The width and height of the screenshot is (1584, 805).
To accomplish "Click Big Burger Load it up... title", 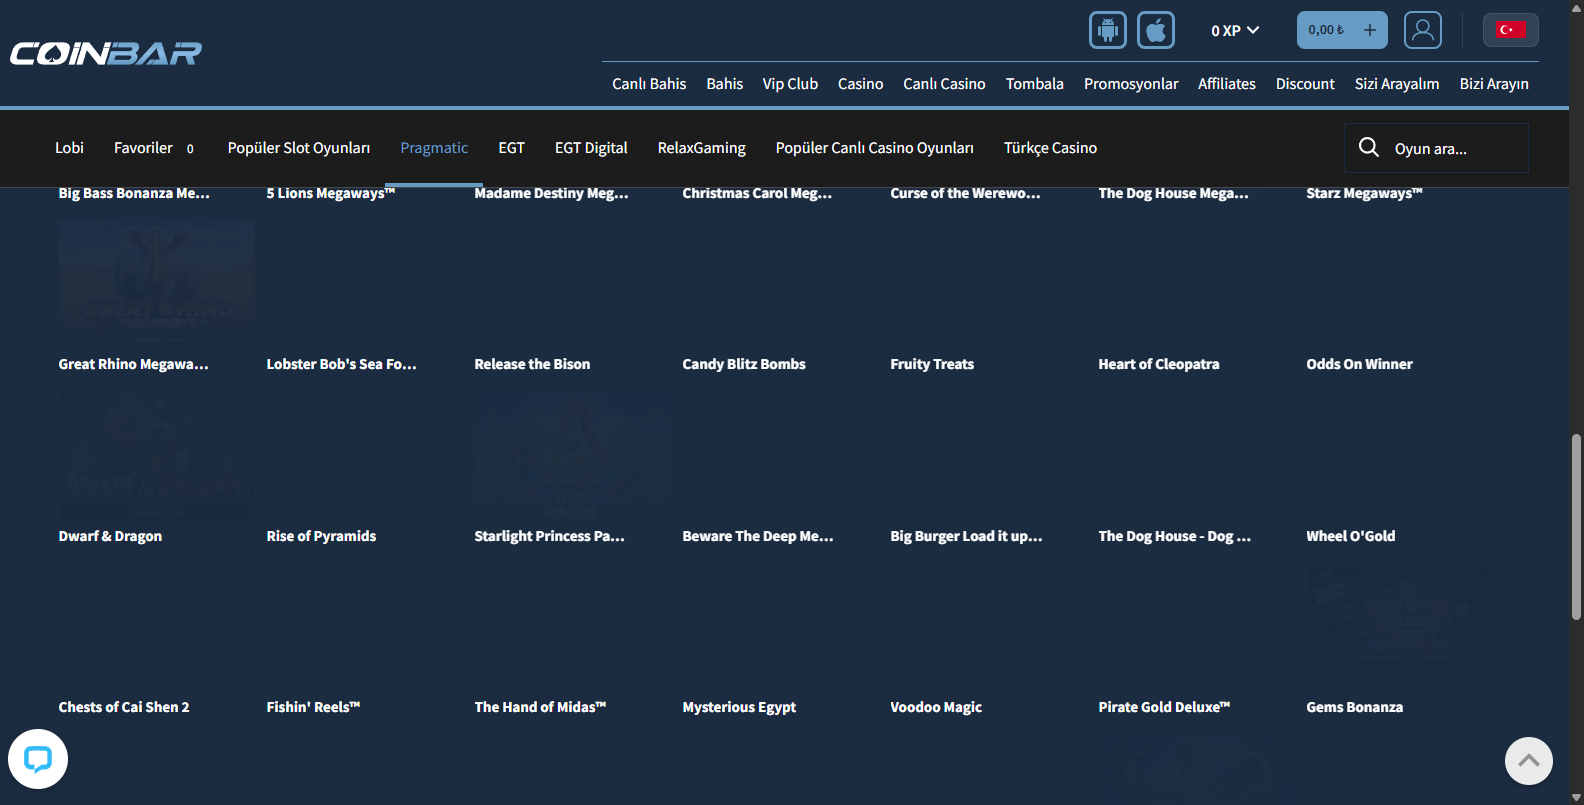I will tap(967, 536).
